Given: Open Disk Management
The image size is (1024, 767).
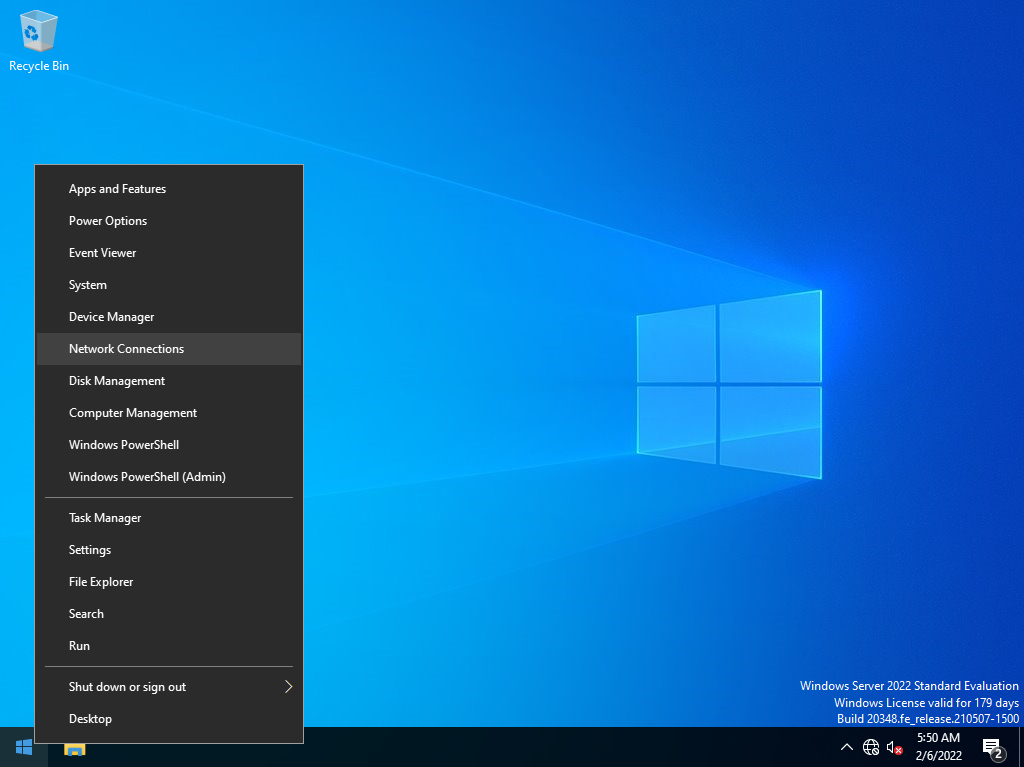Looking at the screenshot, I should pos(169,381).
